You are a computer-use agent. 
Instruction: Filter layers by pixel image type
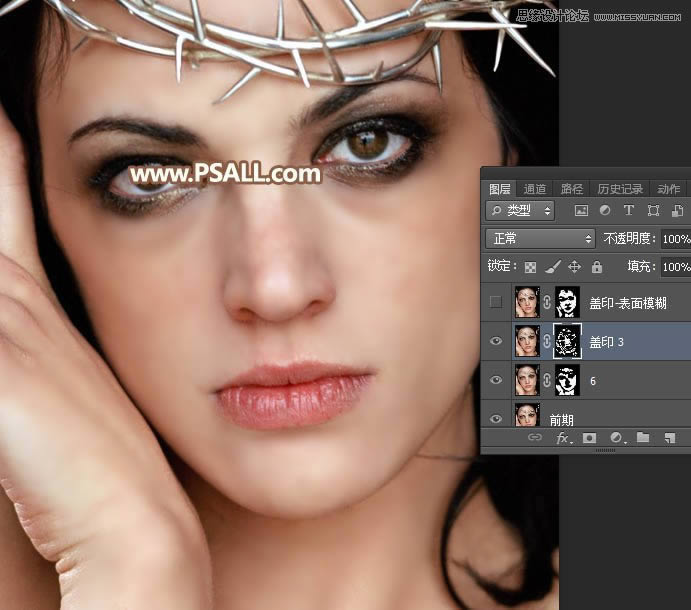tap(581, 211)
